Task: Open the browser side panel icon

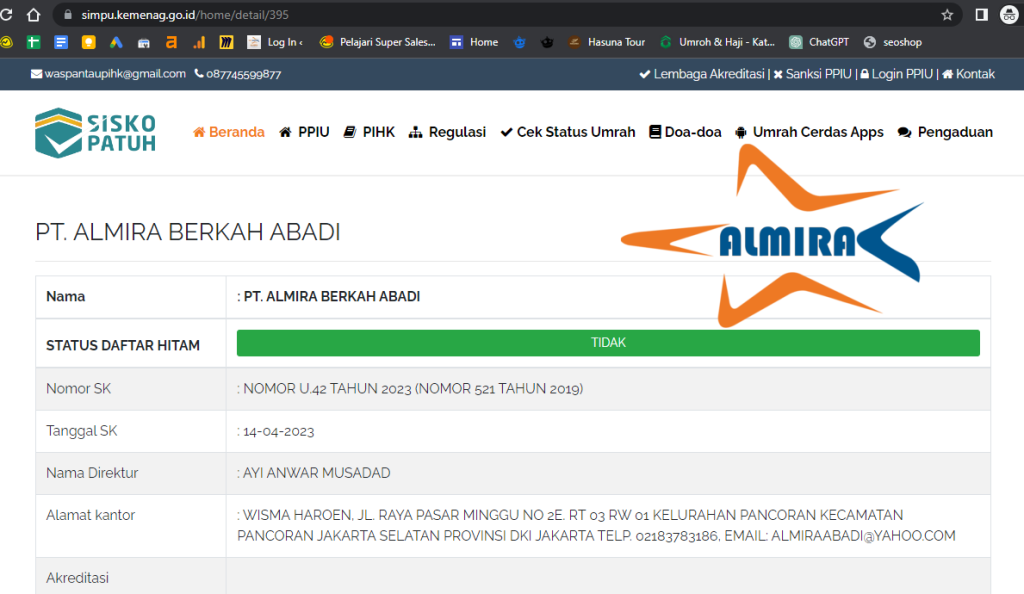Action: (981, 14)
